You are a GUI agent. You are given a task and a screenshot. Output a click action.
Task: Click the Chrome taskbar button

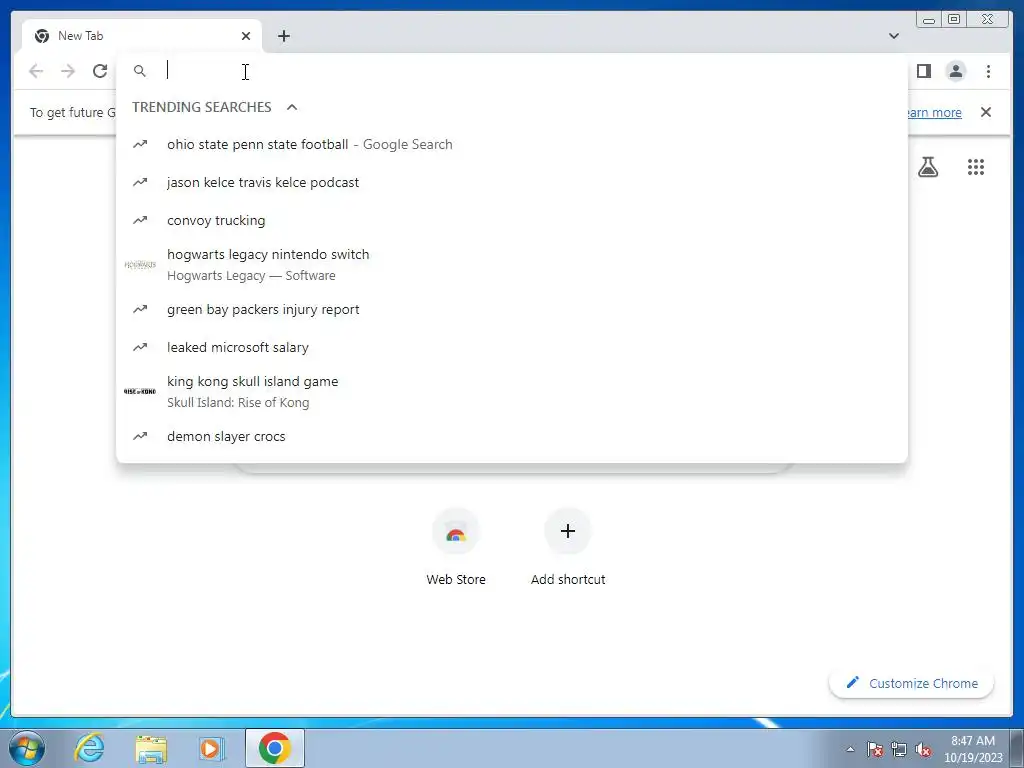pyautogui.click(x=275, y=748)
